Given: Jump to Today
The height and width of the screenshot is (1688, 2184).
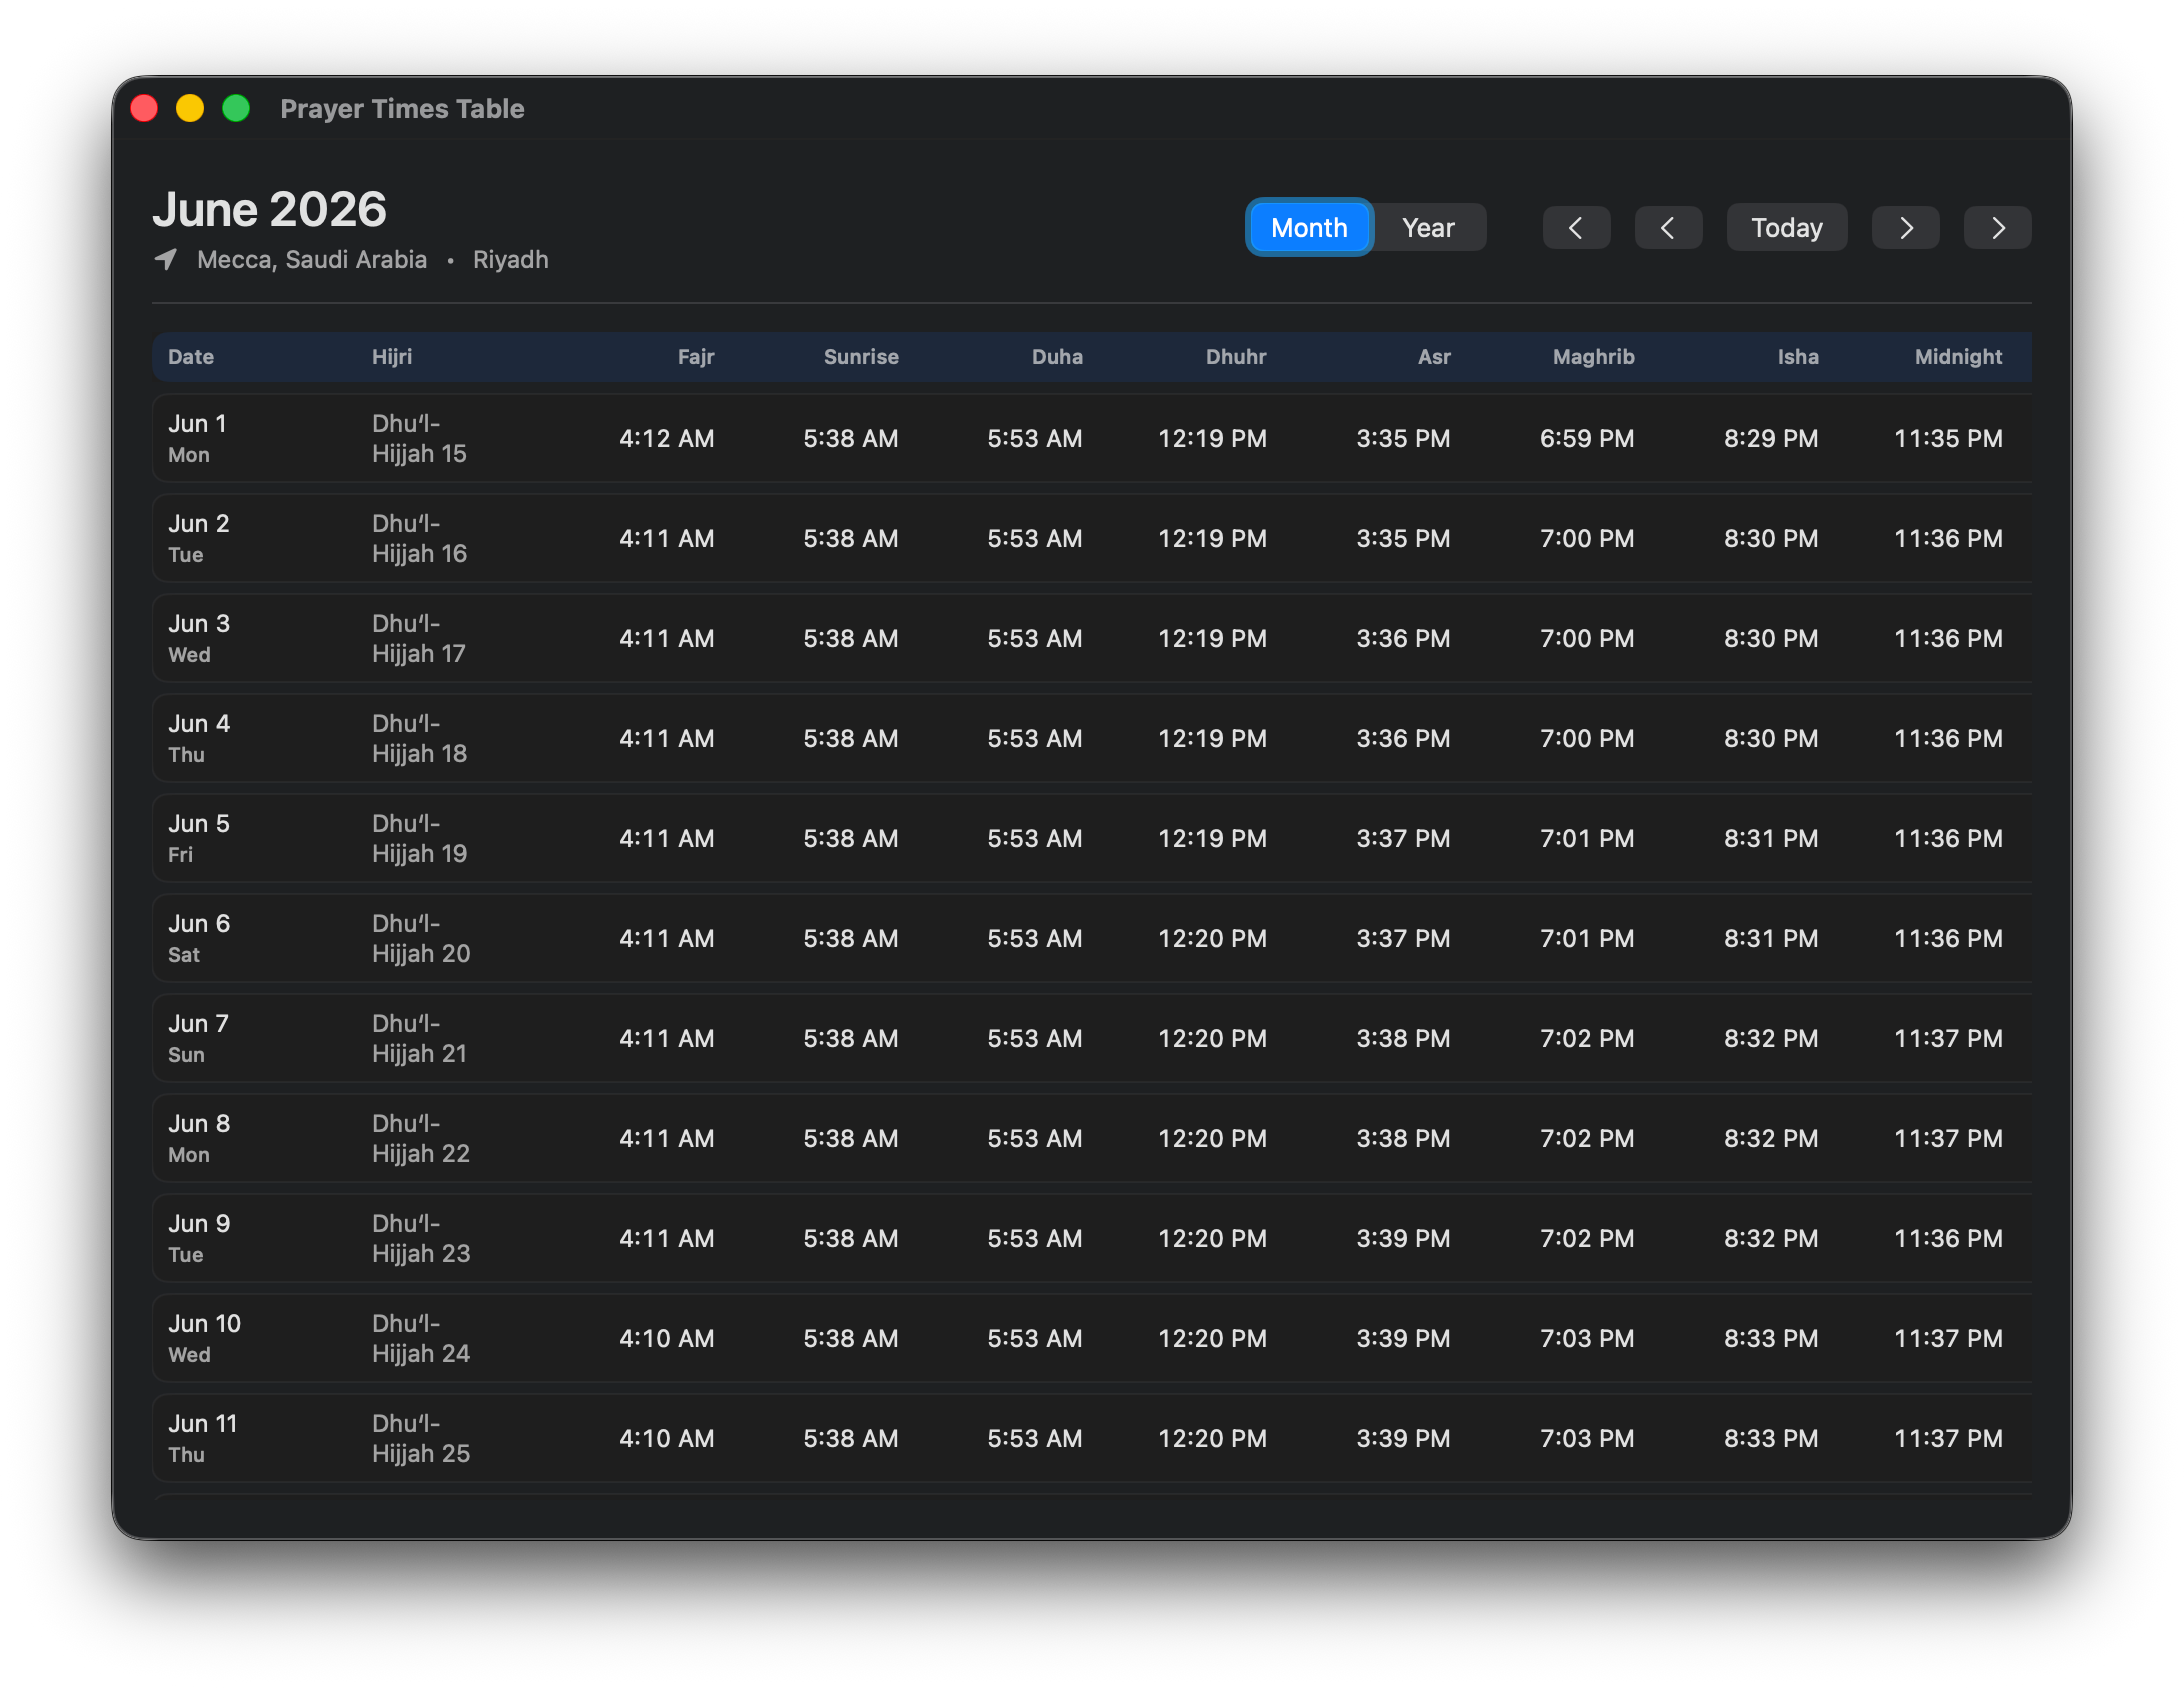Looking at the screenshot, I should (x=1787, y=228).
